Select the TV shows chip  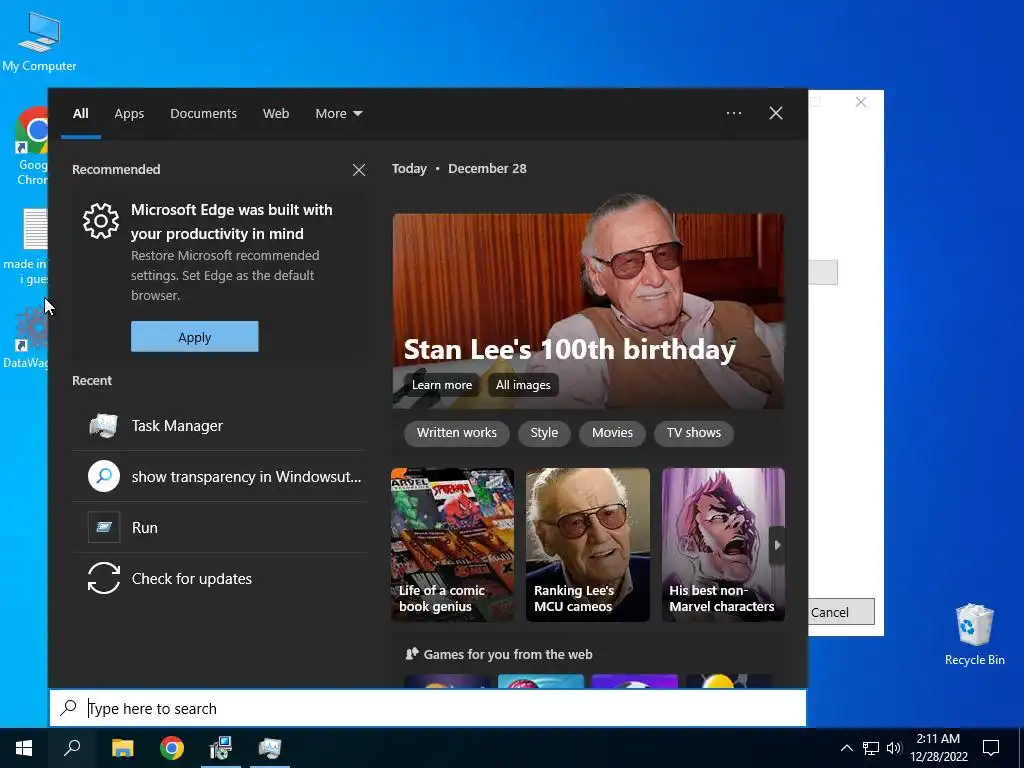[694, 433]
